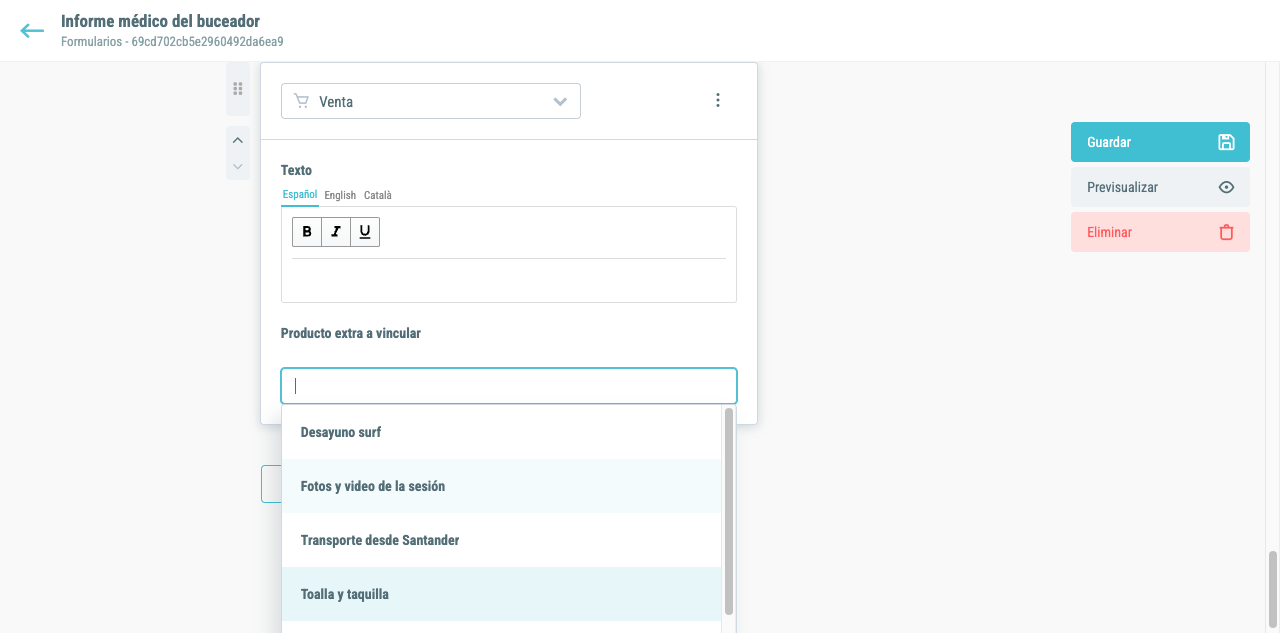Click the shopping cart icon in Venta
This screenshot has height=633, width=1280.
tap(302, 101)
